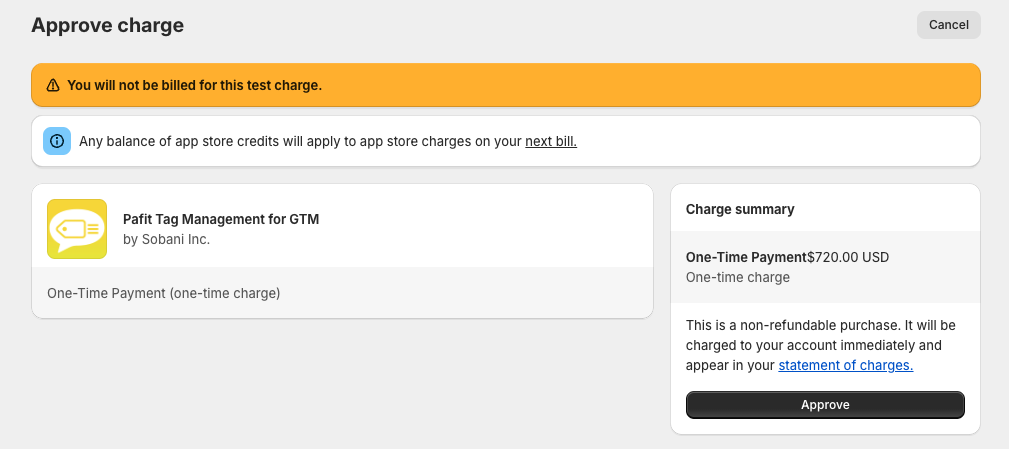The width and height of the screenshot is (1009, 449).
Task: Click the test charge warning message text
Action: pos(194,85)
